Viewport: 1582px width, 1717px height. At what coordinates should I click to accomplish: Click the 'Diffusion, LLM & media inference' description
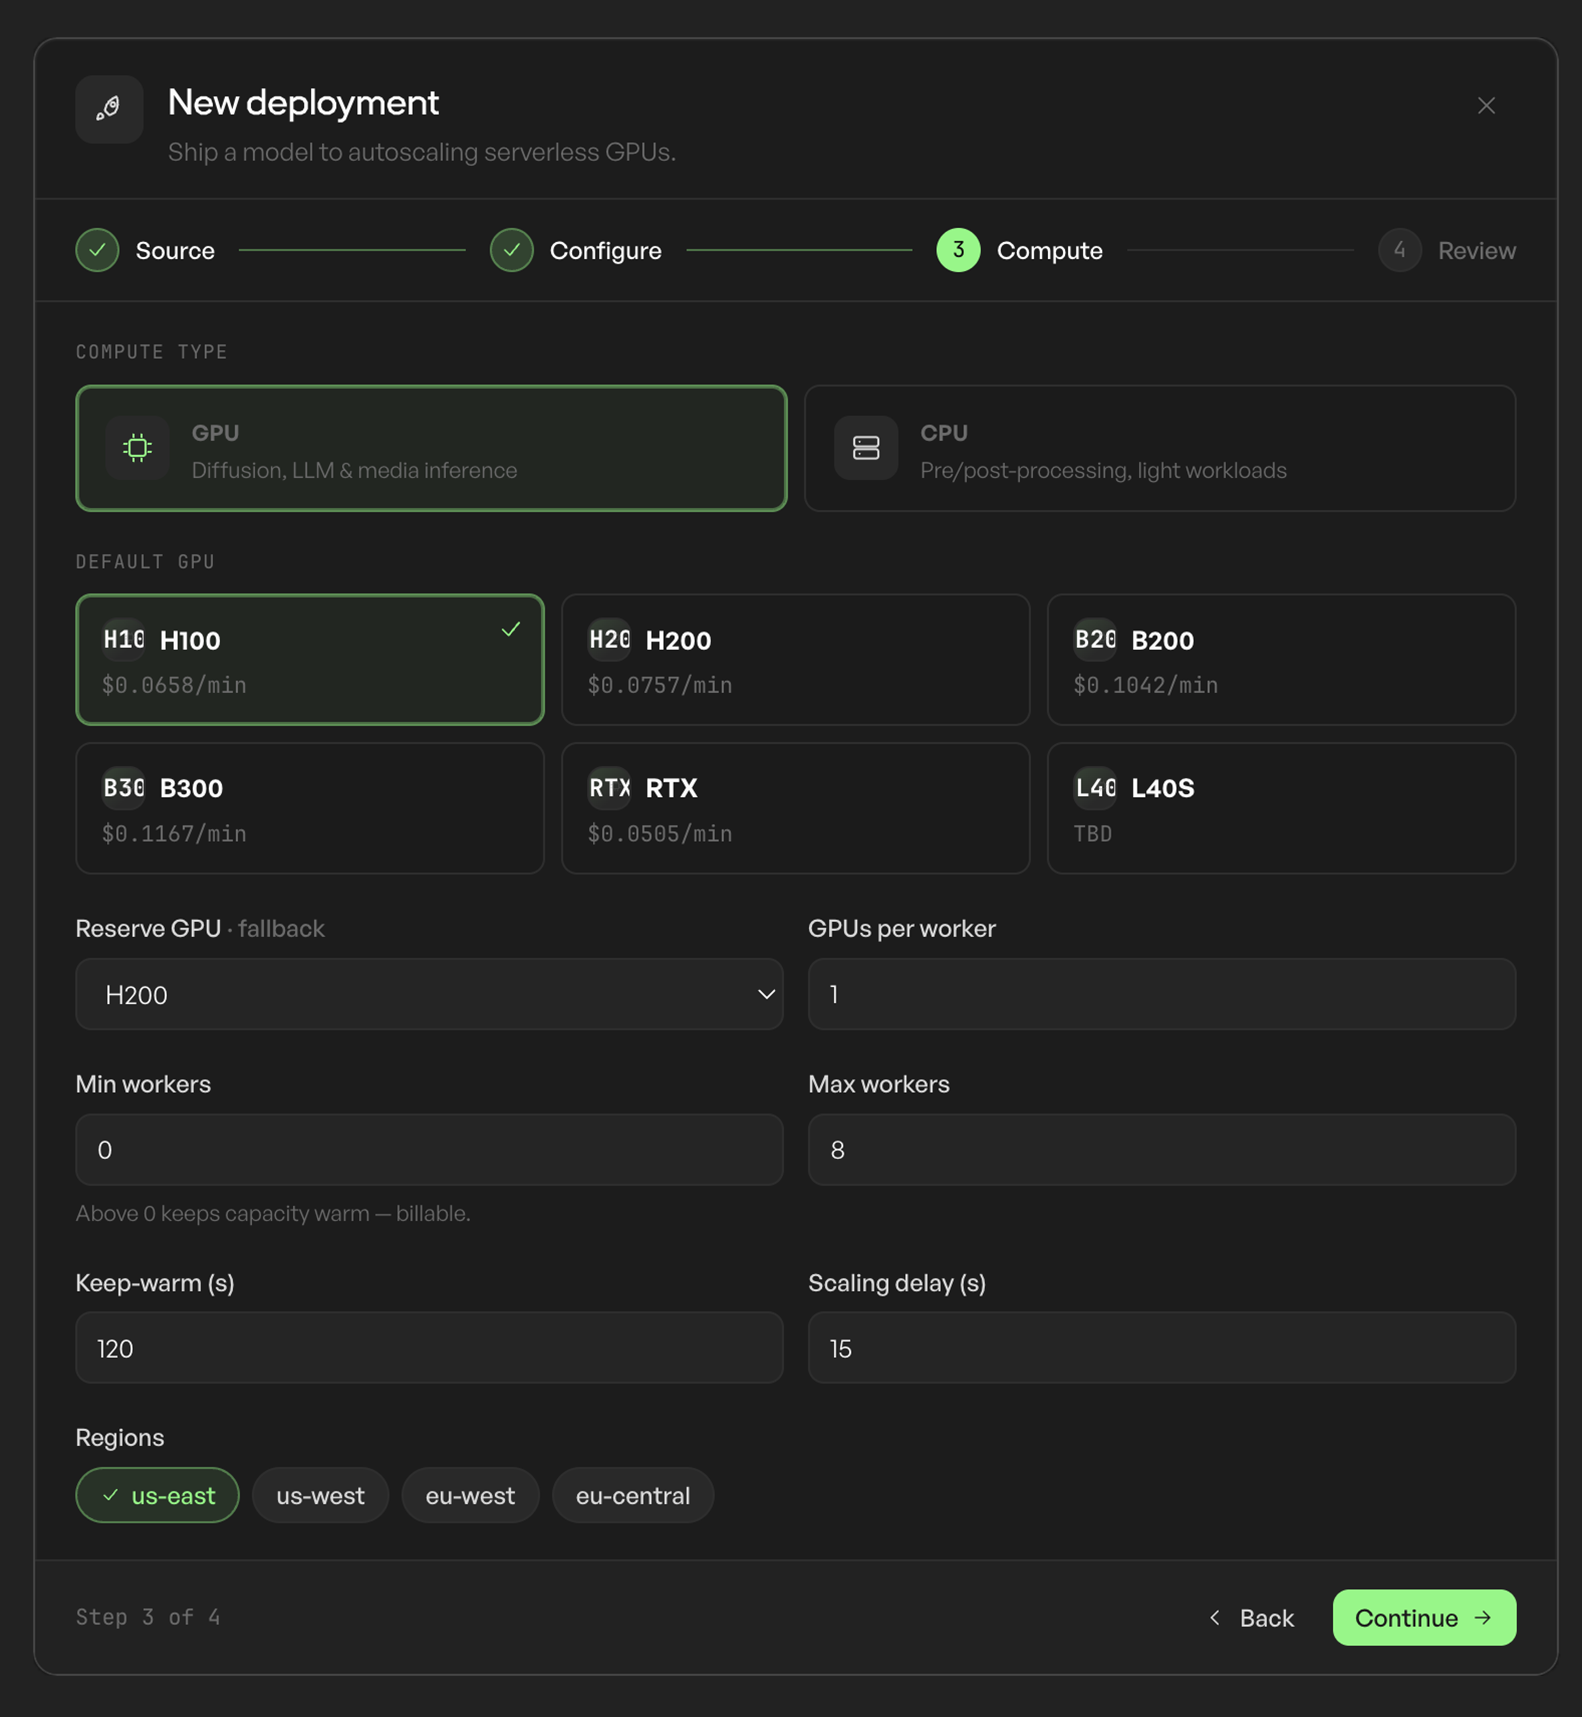[354, 470]
